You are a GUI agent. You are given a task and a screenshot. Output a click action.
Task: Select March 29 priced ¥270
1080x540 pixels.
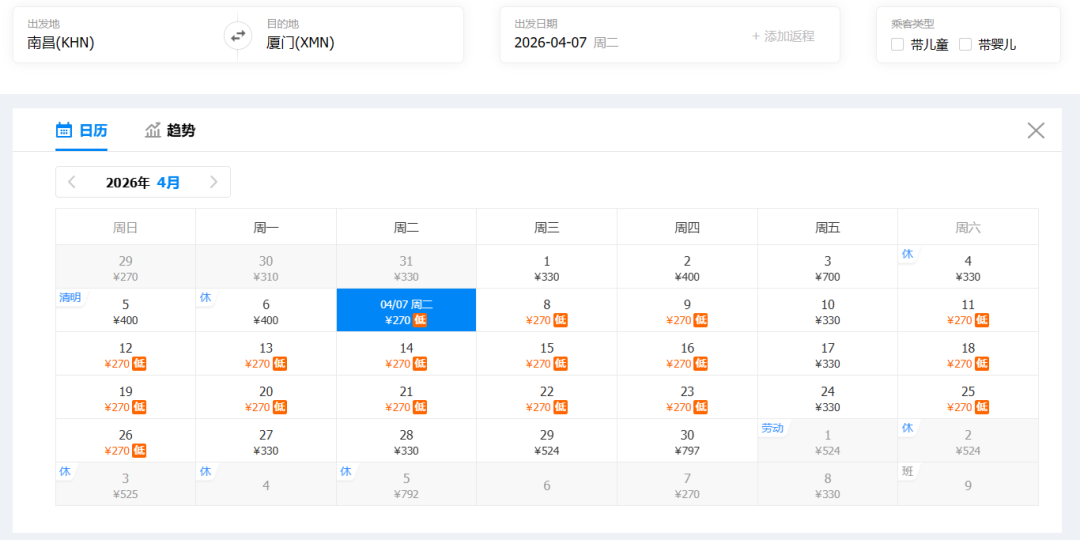(125, 267)
